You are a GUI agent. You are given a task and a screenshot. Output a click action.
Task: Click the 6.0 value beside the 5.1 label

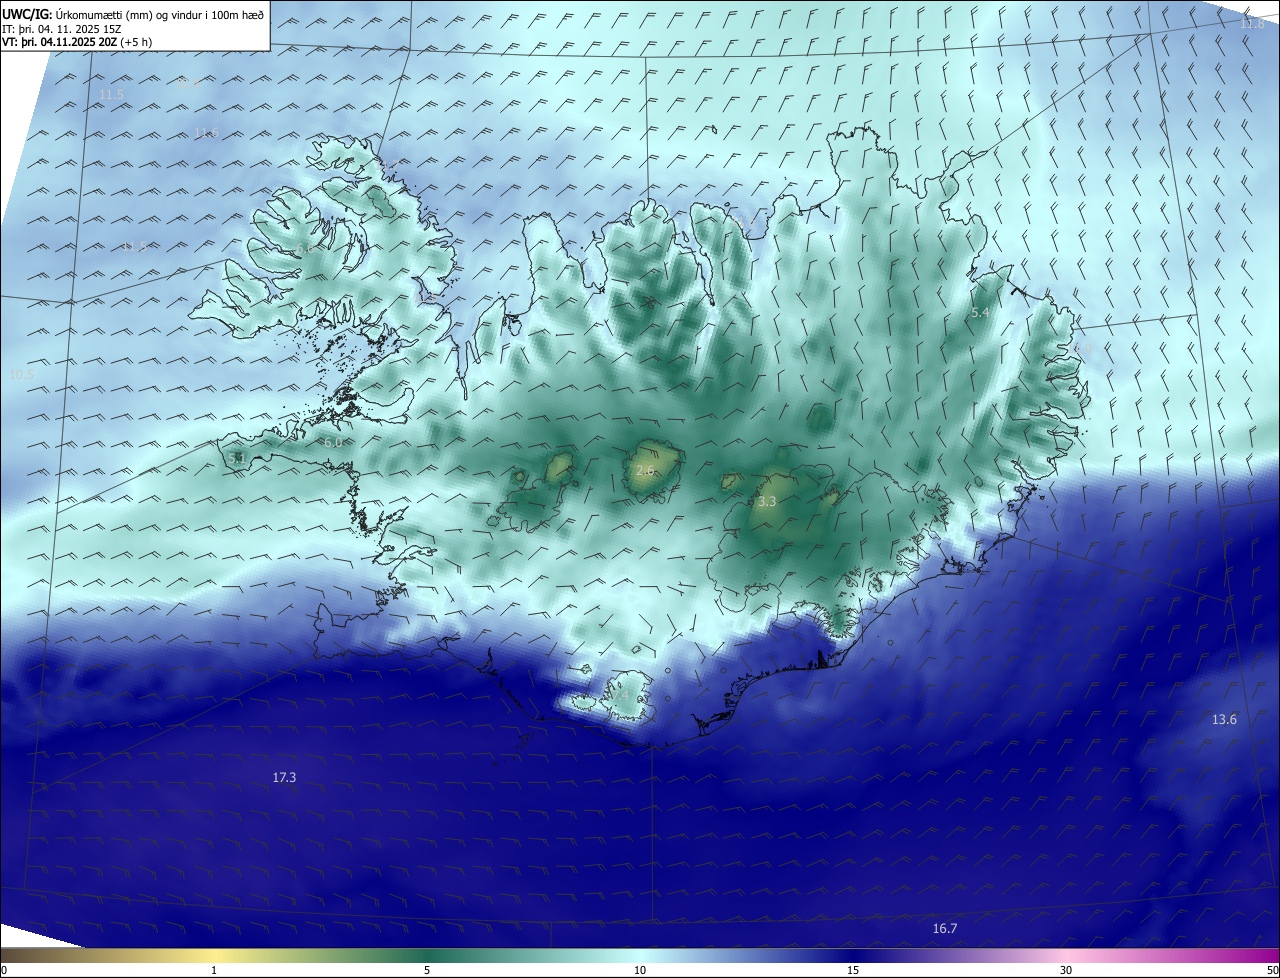[333, 442]
